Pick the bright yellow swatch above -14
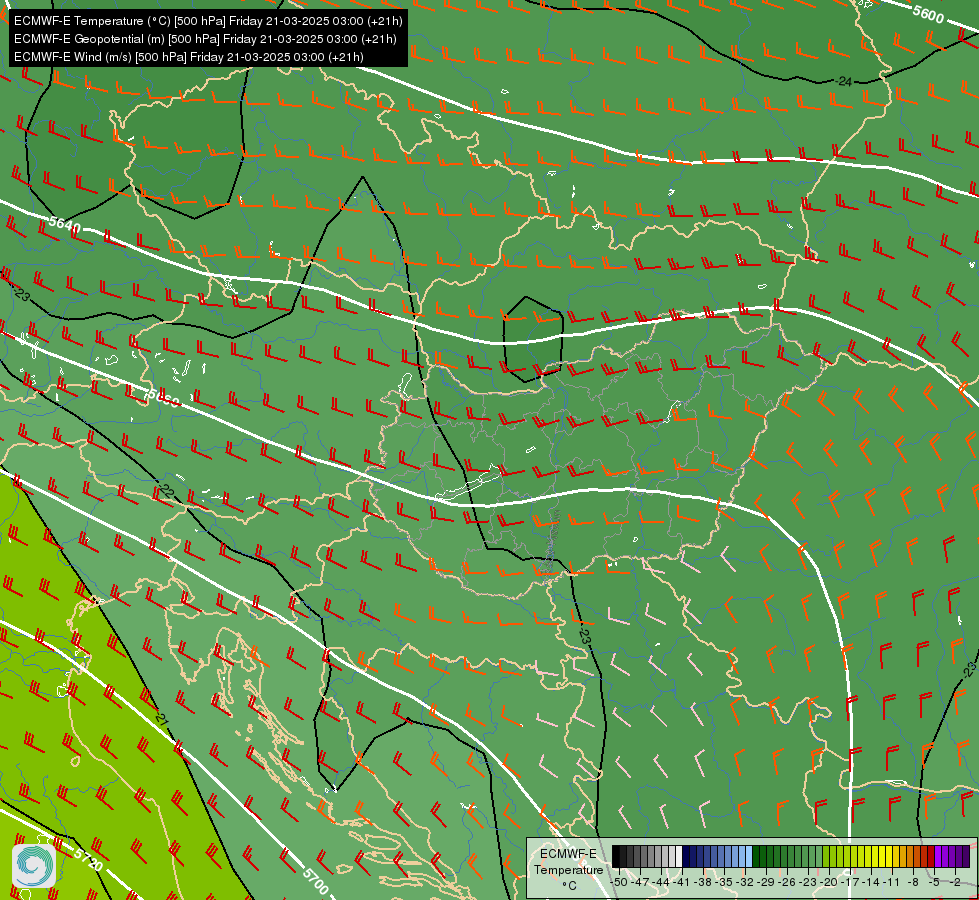The height and width of the screenshot is (900, 979). 875,856
